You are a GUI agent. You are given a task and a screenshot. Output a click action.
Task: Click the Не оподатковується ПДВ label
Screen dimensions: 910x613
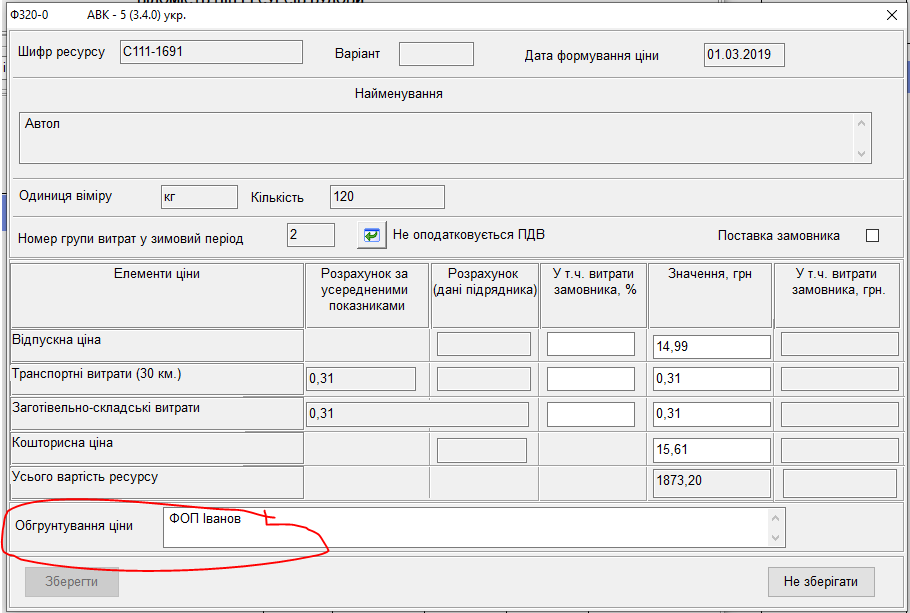tap(469, 235)
